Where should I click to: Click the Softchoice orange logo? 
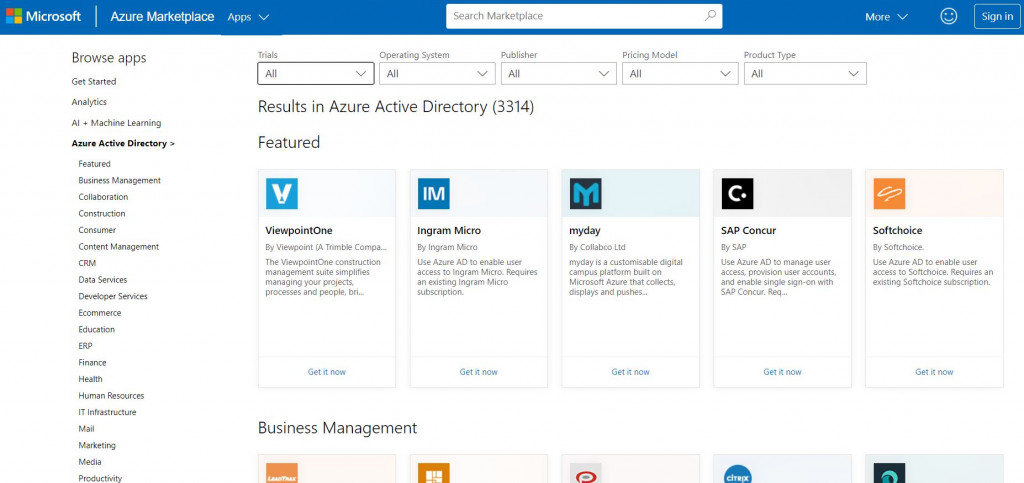tap(889, 193)
